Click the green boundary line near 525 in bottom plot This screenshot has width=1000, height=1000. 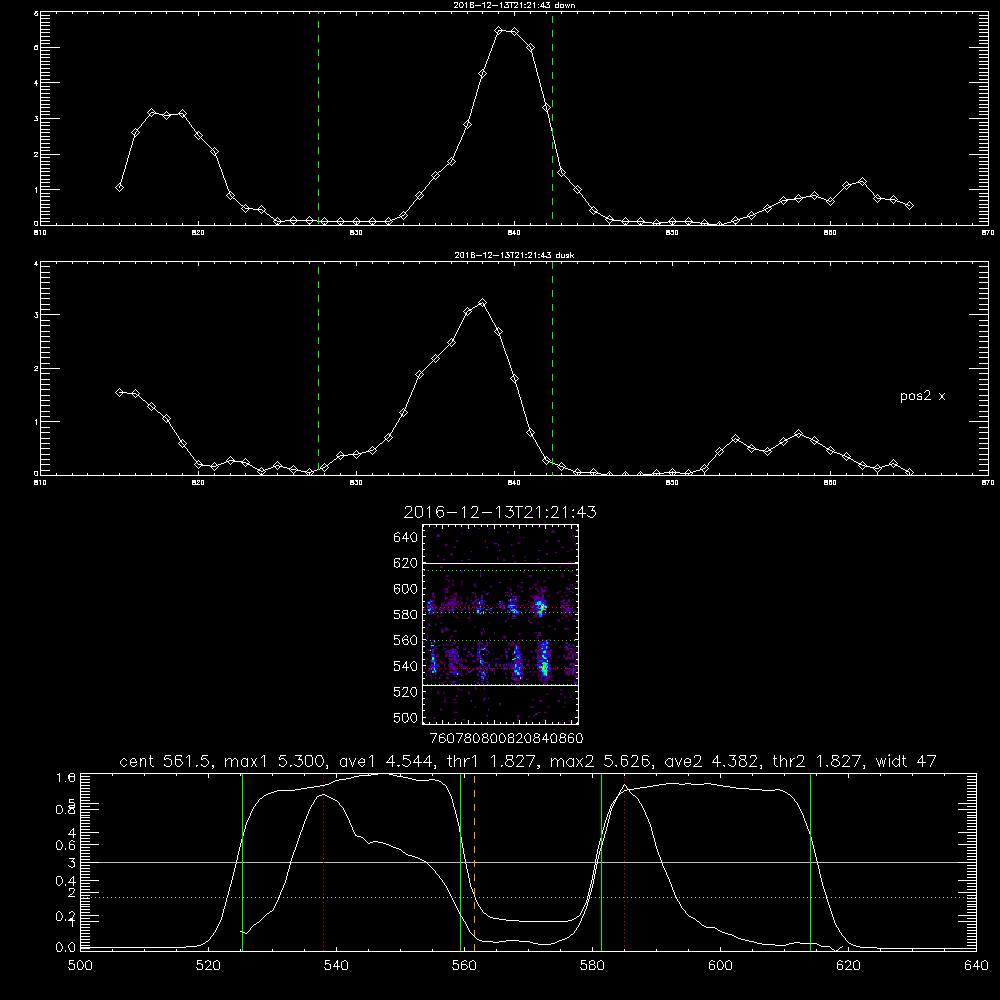242,862
